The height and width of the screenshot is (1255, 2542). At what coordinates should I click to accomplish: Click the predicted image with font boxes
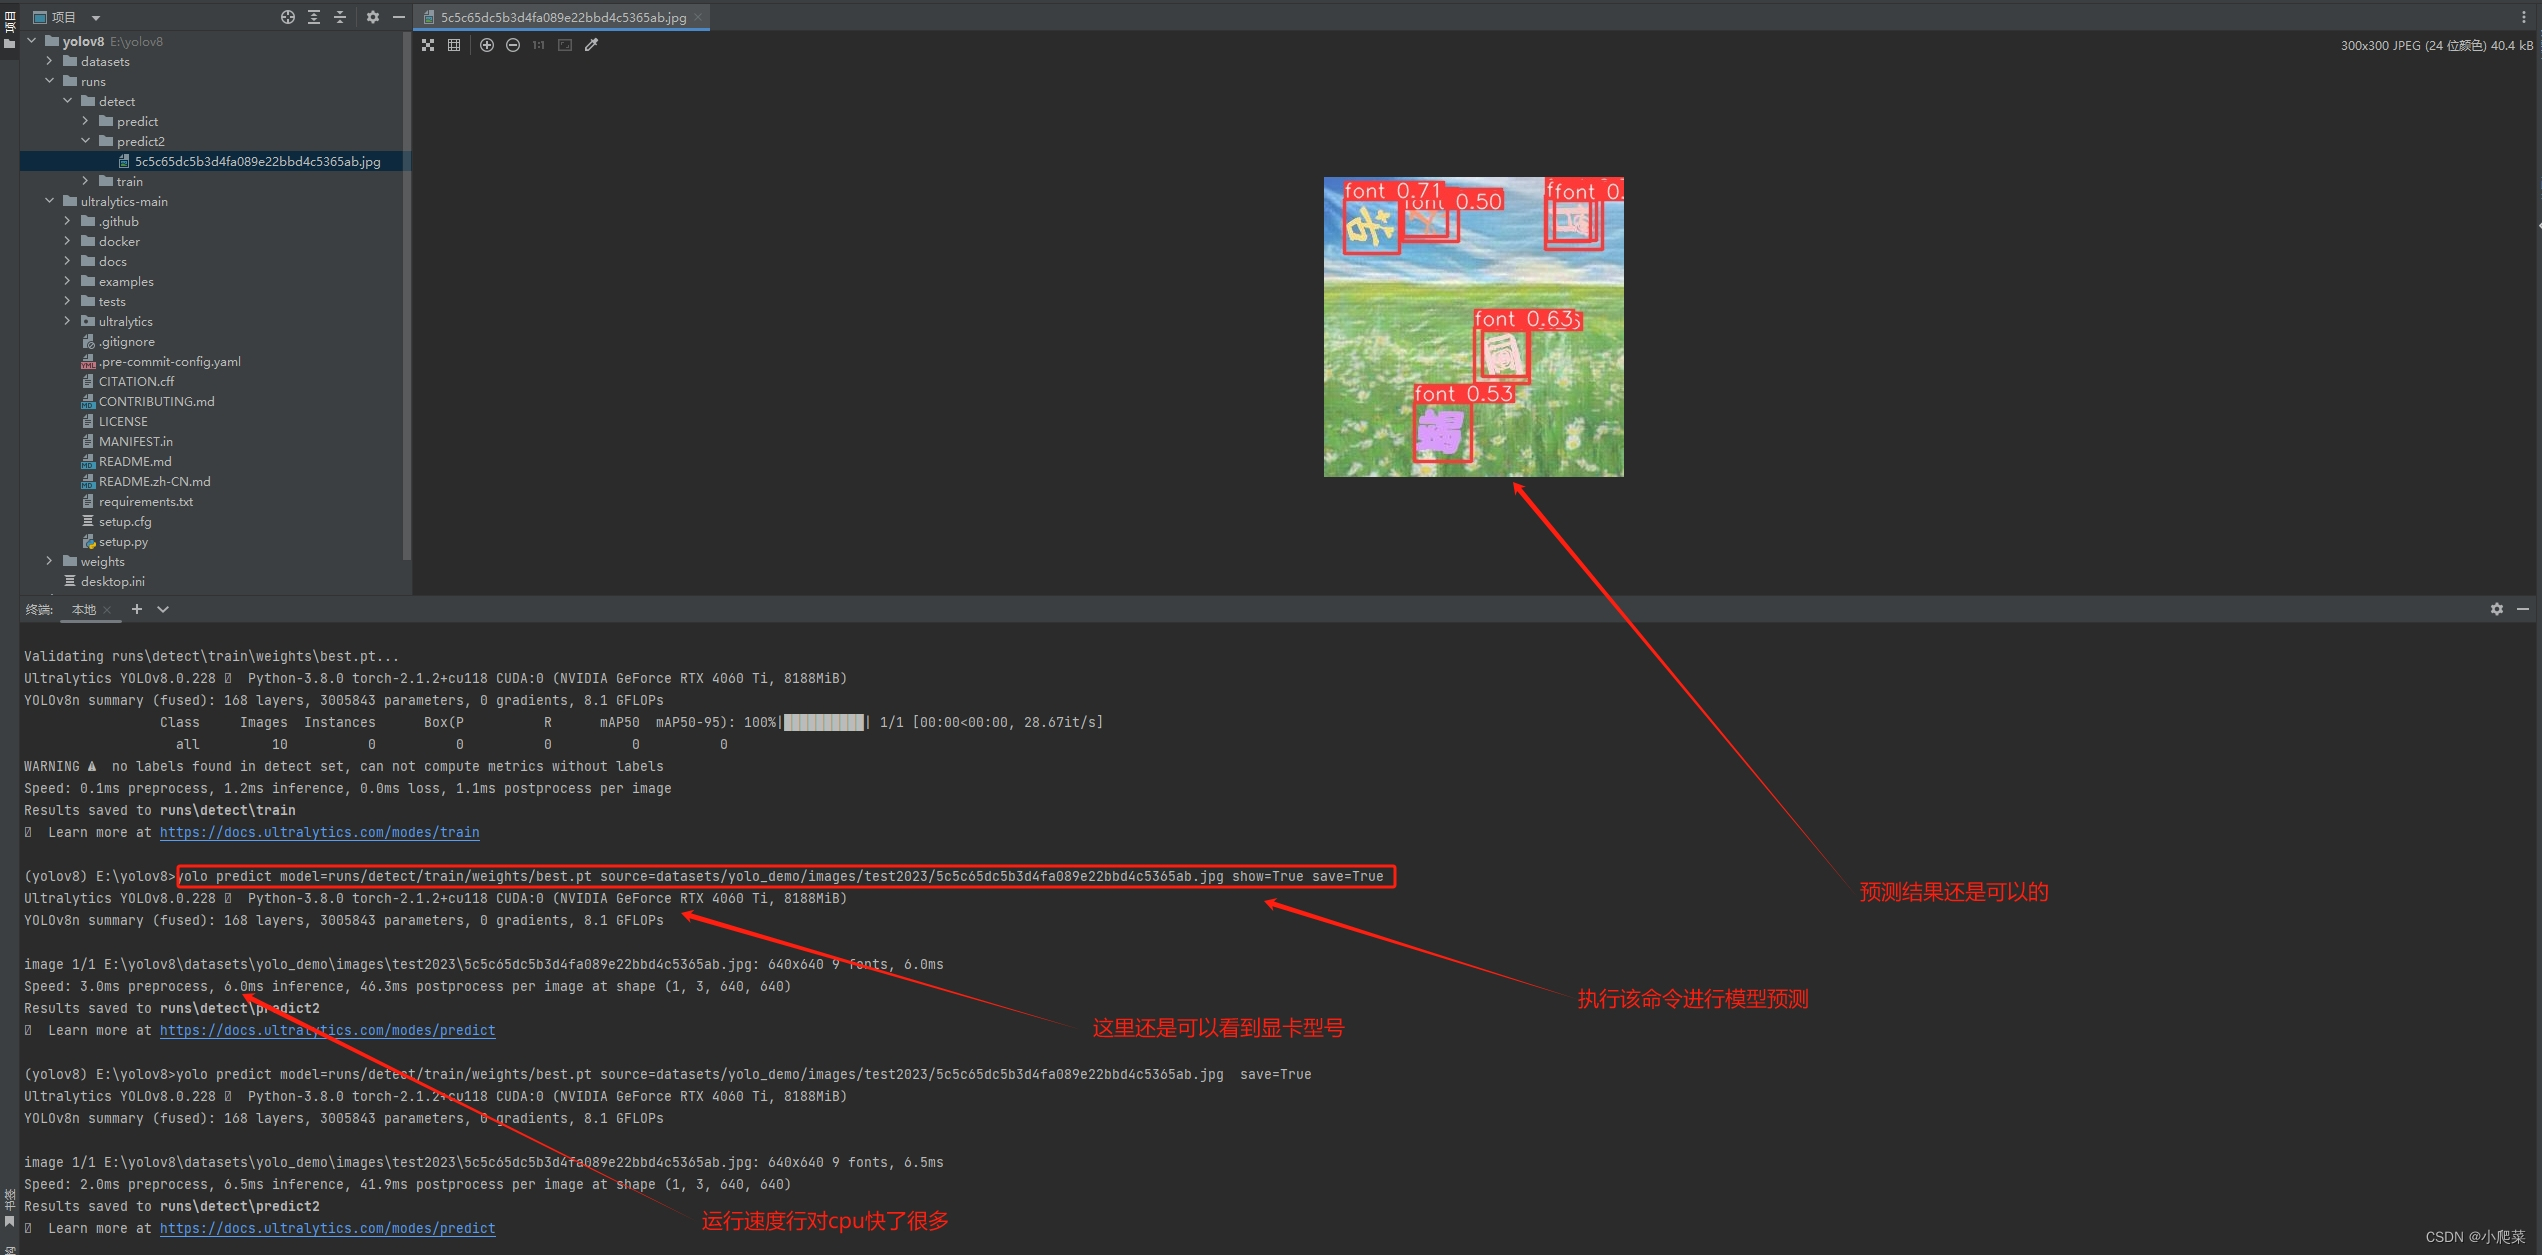click(1473, 327)
